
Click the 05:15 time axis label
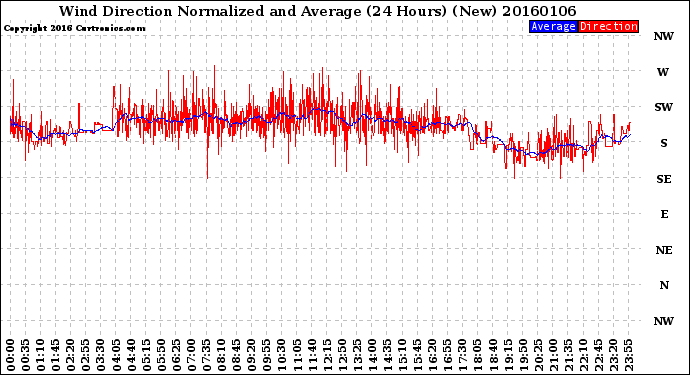(146, 355)
